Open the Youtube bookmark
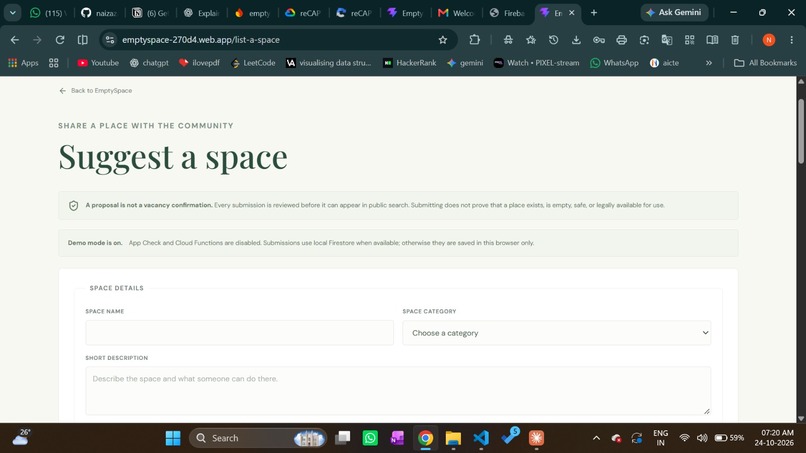Screen dimensions: 806x453 [98, 63]
